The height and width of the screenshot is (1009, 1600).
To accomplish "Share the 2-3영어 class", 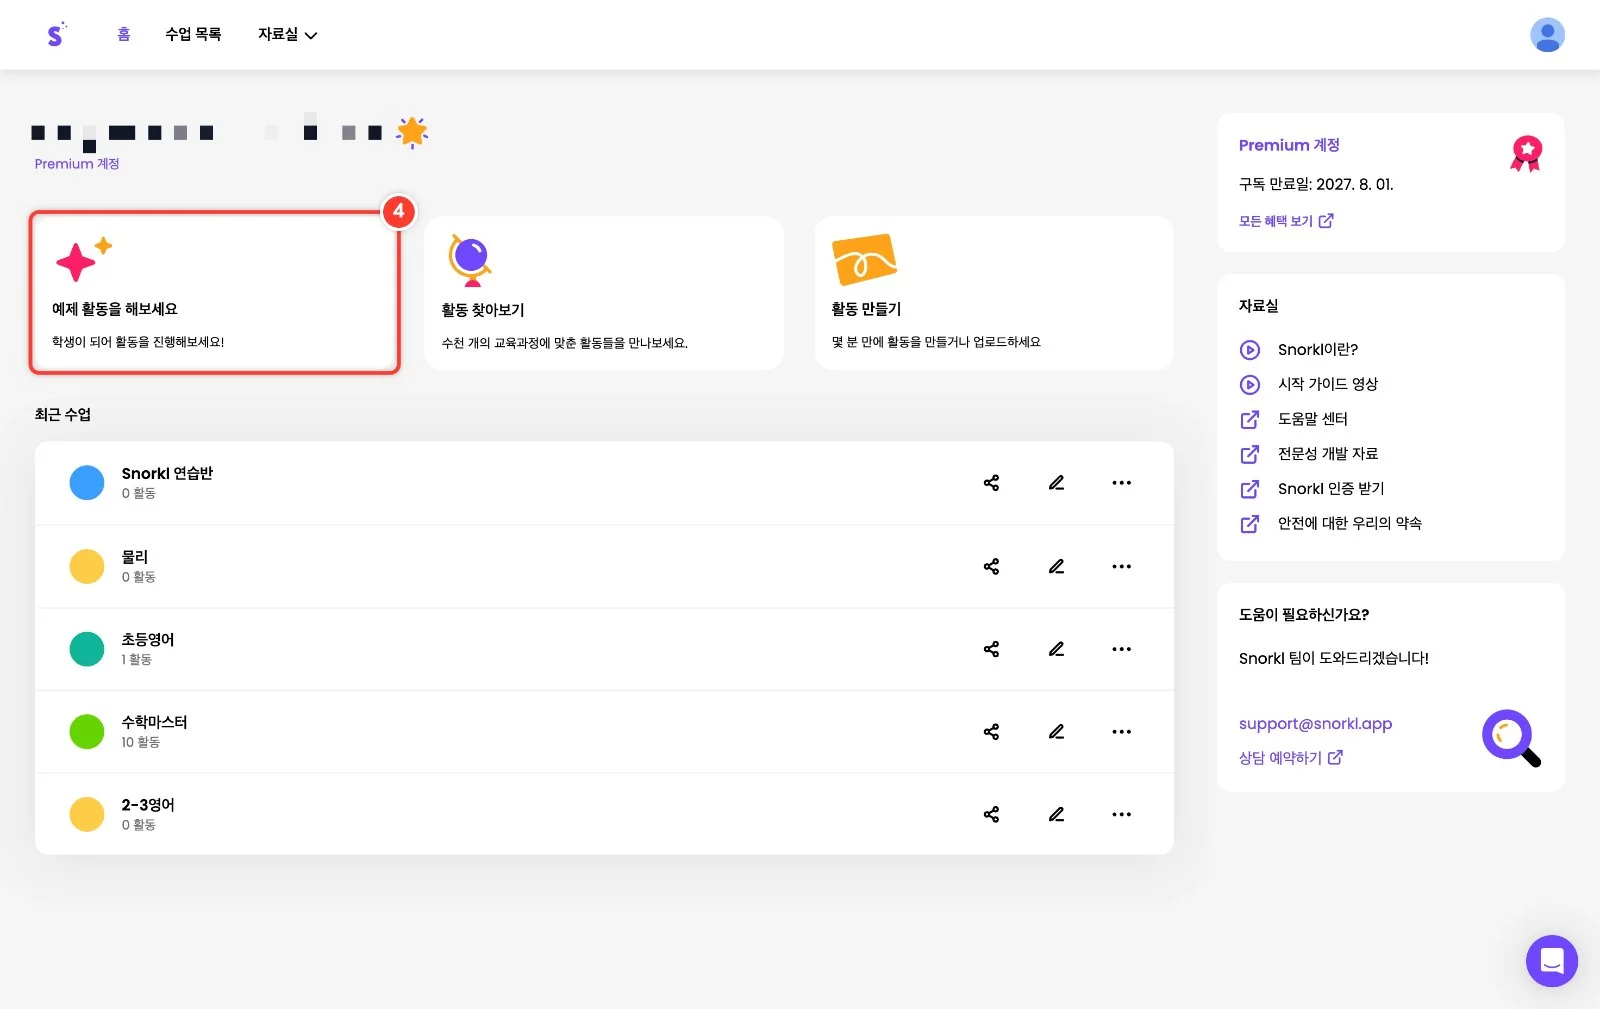I will (991, 814).
